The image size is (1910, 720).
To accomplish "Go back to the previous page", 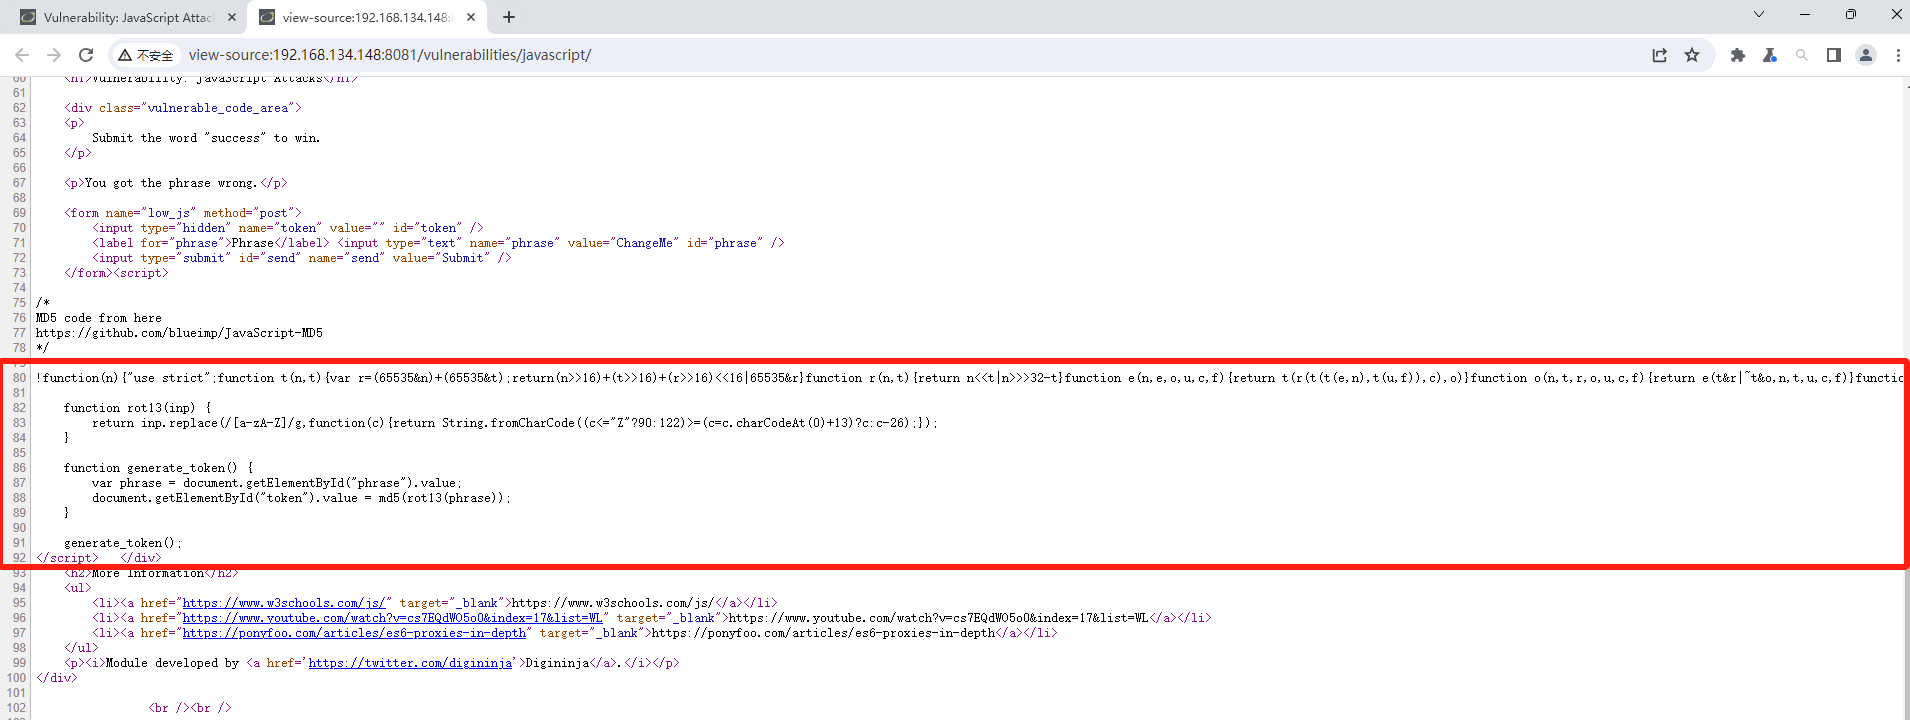I will (22, 55).
